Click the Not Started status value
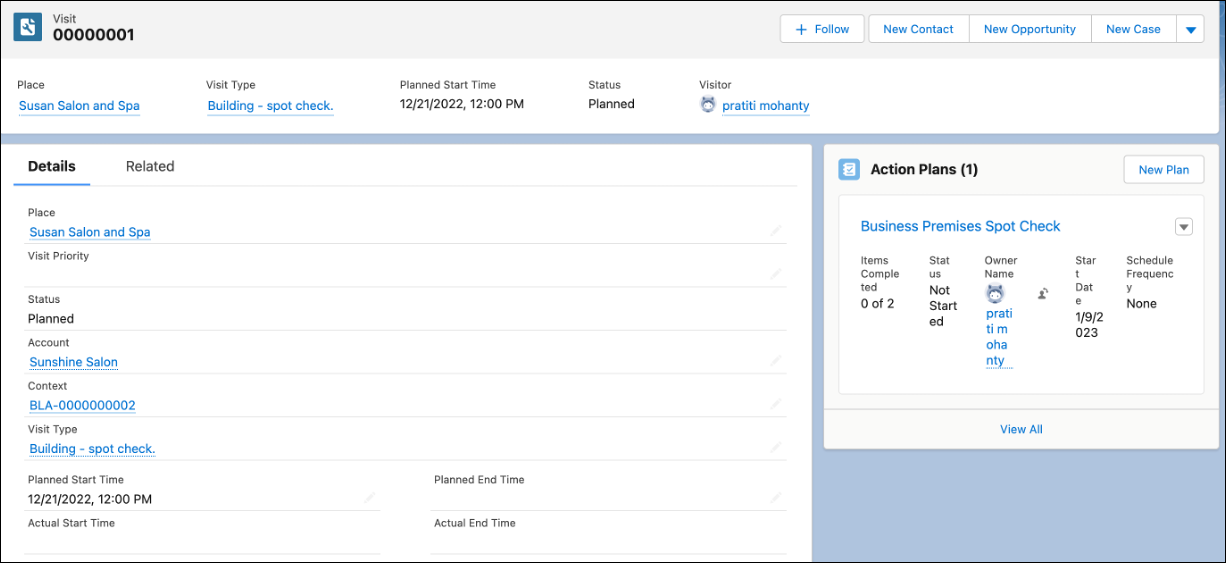The width and height of the screenshot is (1226, 564). pyautogui.click(x=943, y=306)
